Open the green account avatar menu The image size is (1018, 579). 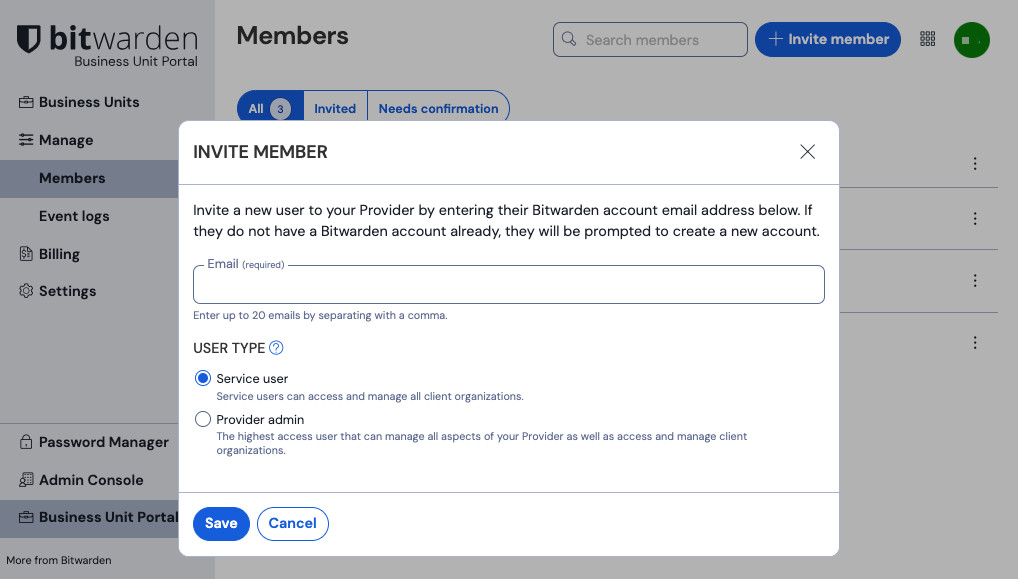pyautogui.click(x=971, y=40)
